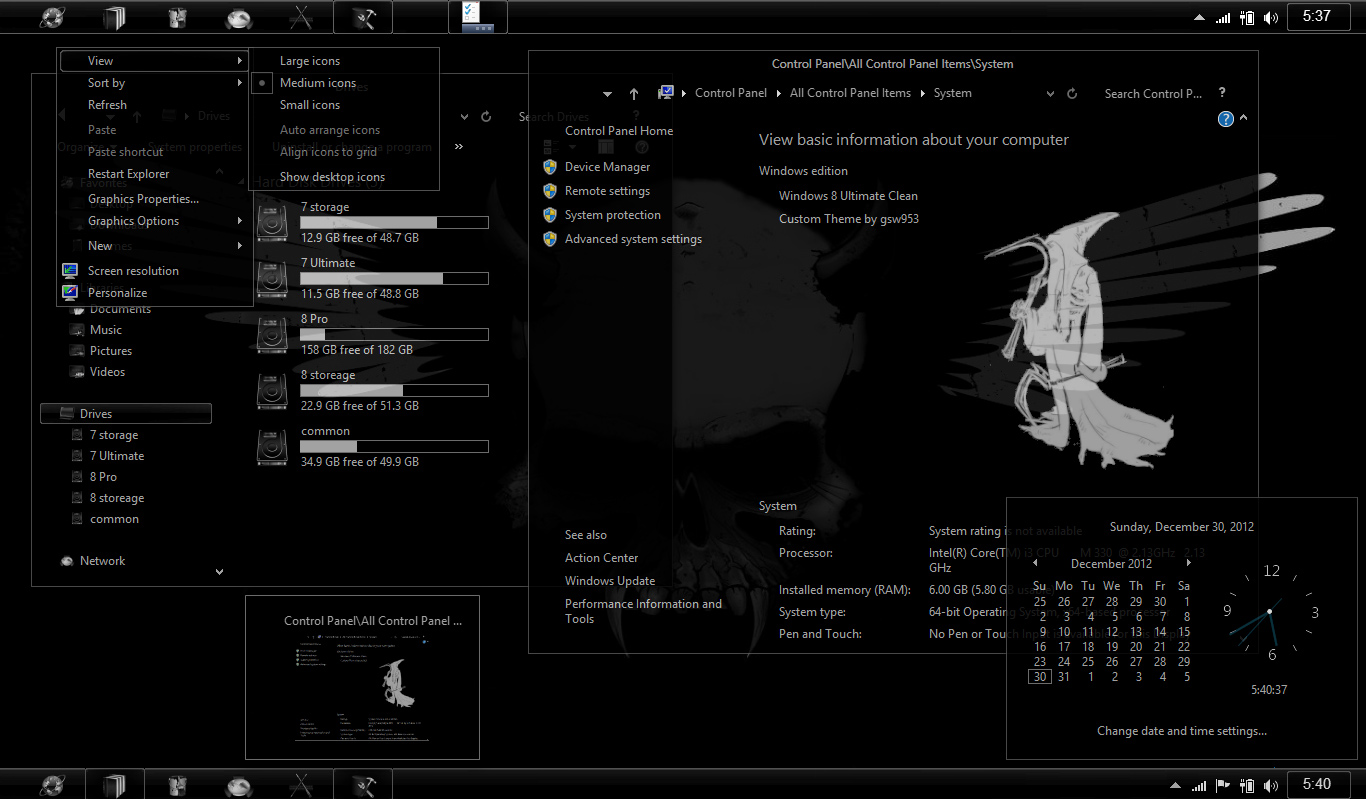
Task: Go to previous month in calendar
Action: click(x=1035, y=564)
